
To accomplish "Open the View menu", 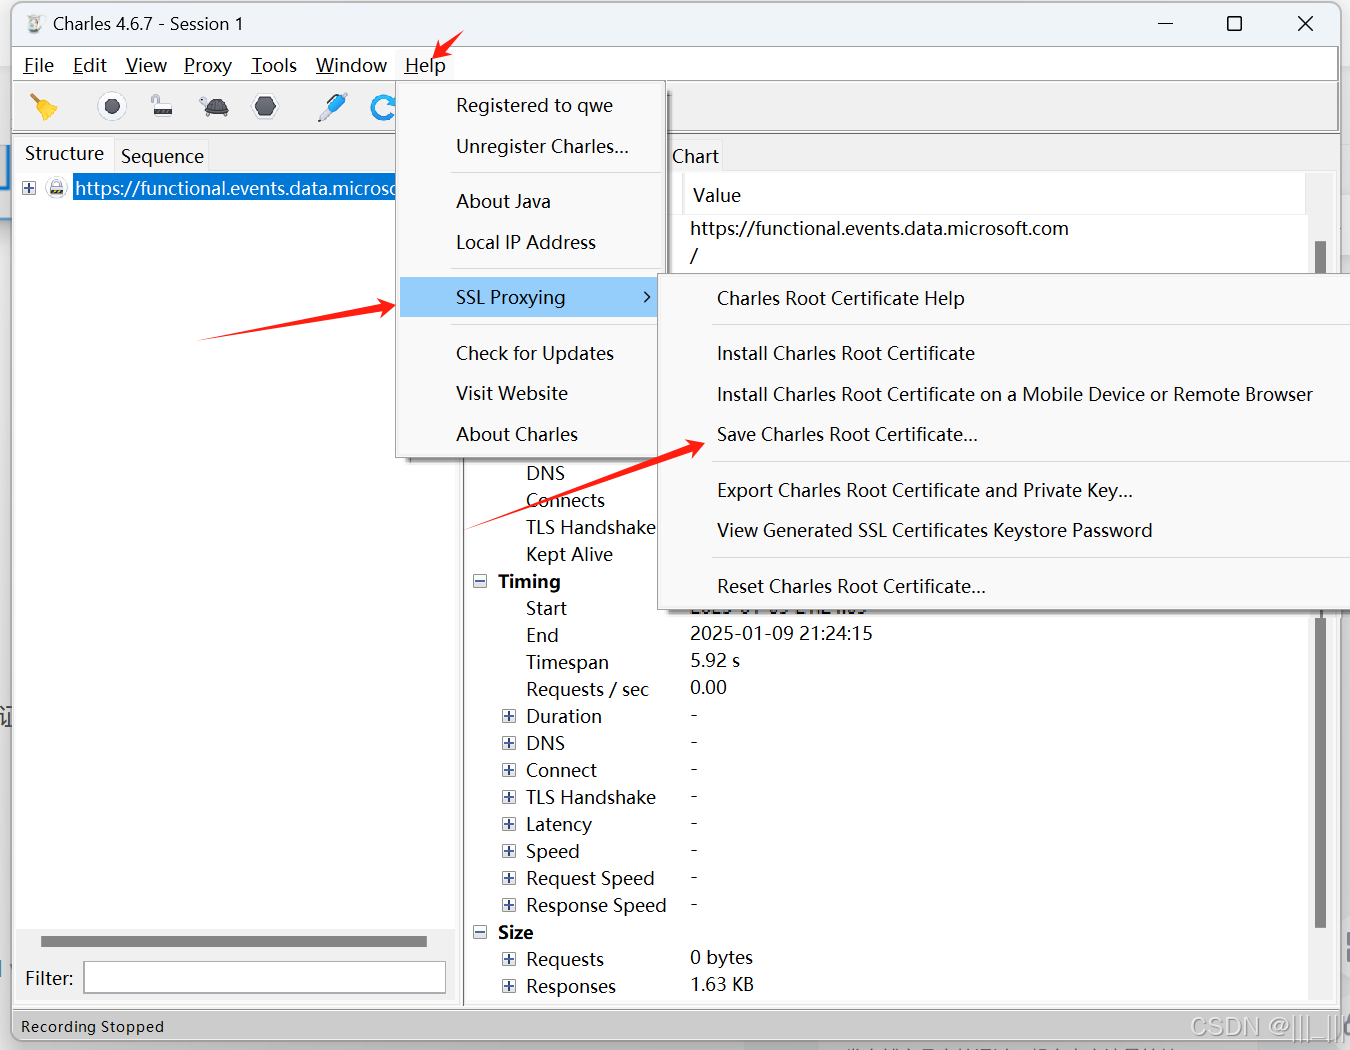I will click(146, 65).
